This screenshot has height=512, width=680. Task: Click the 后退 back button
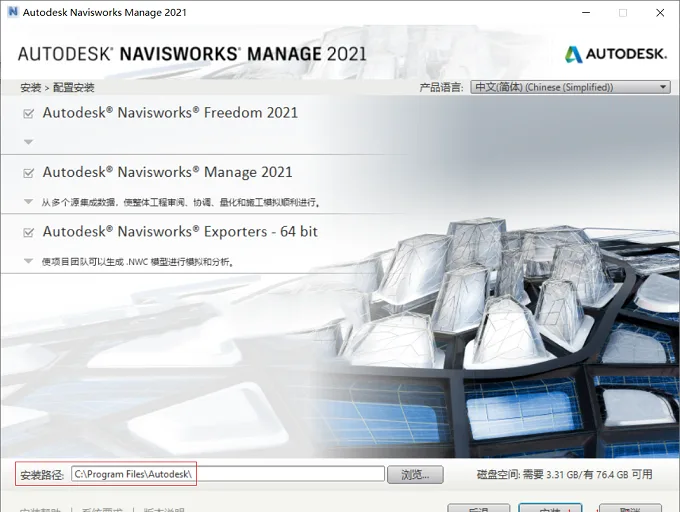(x=478, y=508)
